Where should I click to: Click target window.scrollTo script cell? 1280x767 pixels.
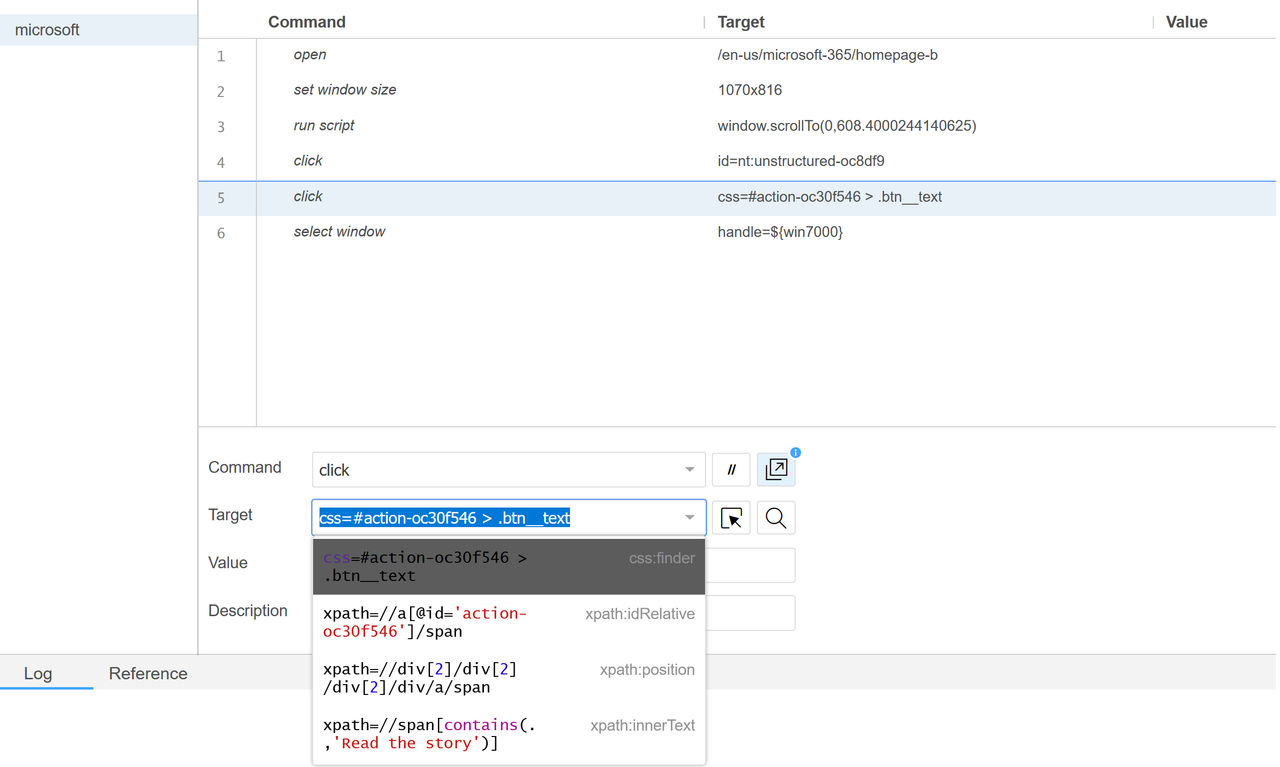coord(847,126)
